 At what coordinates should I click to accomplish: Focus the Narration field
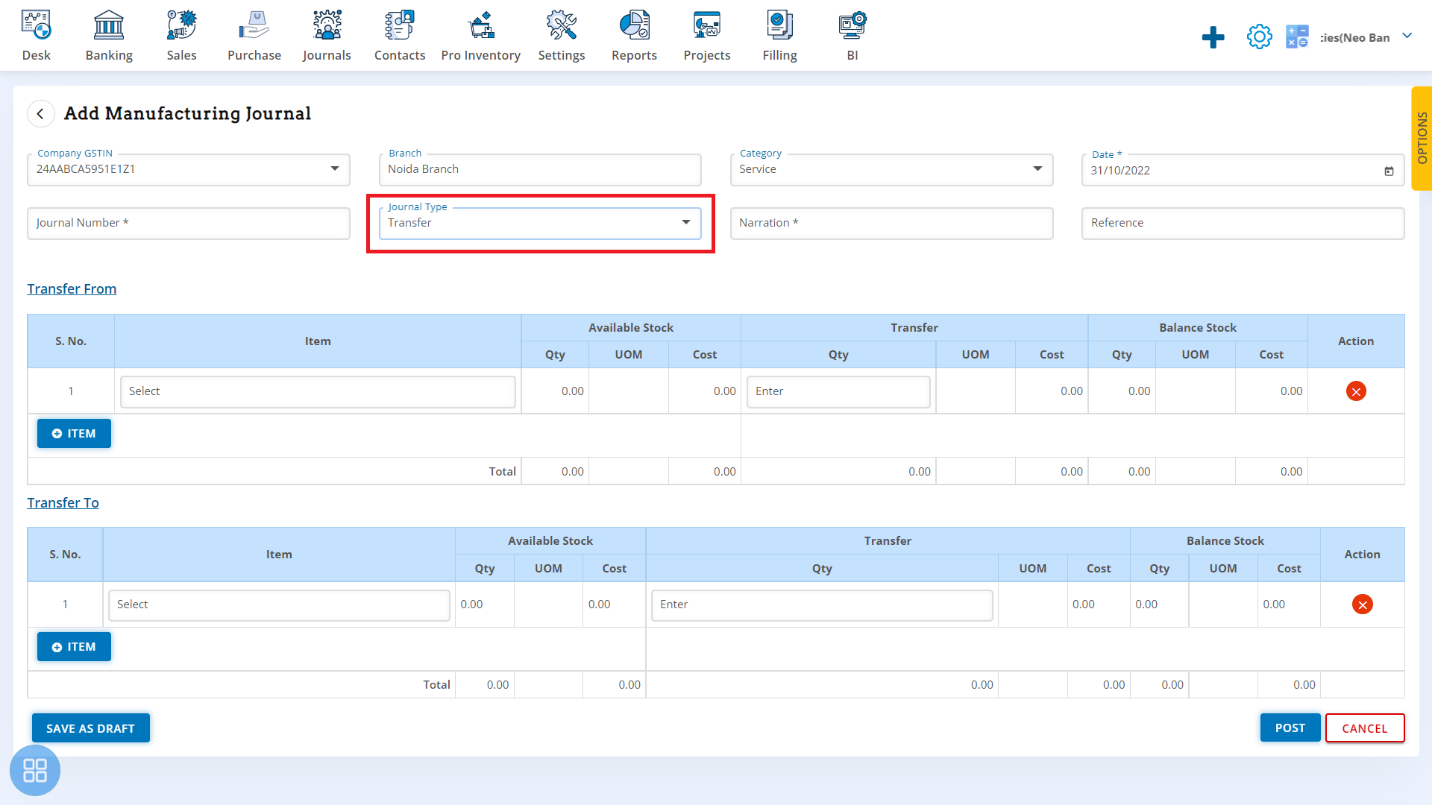pyautogui.click(x=892, y=223)
